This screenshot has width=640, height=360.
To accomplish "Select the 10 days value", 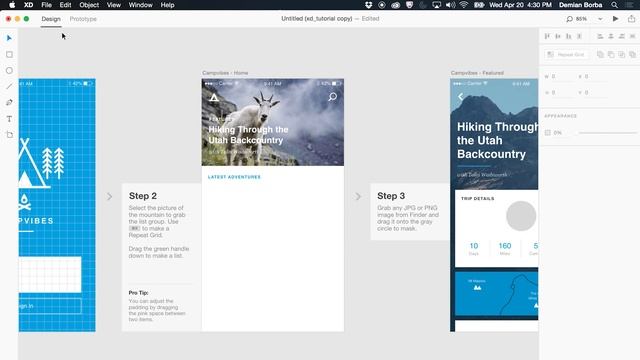I will [x=473, y=246].
